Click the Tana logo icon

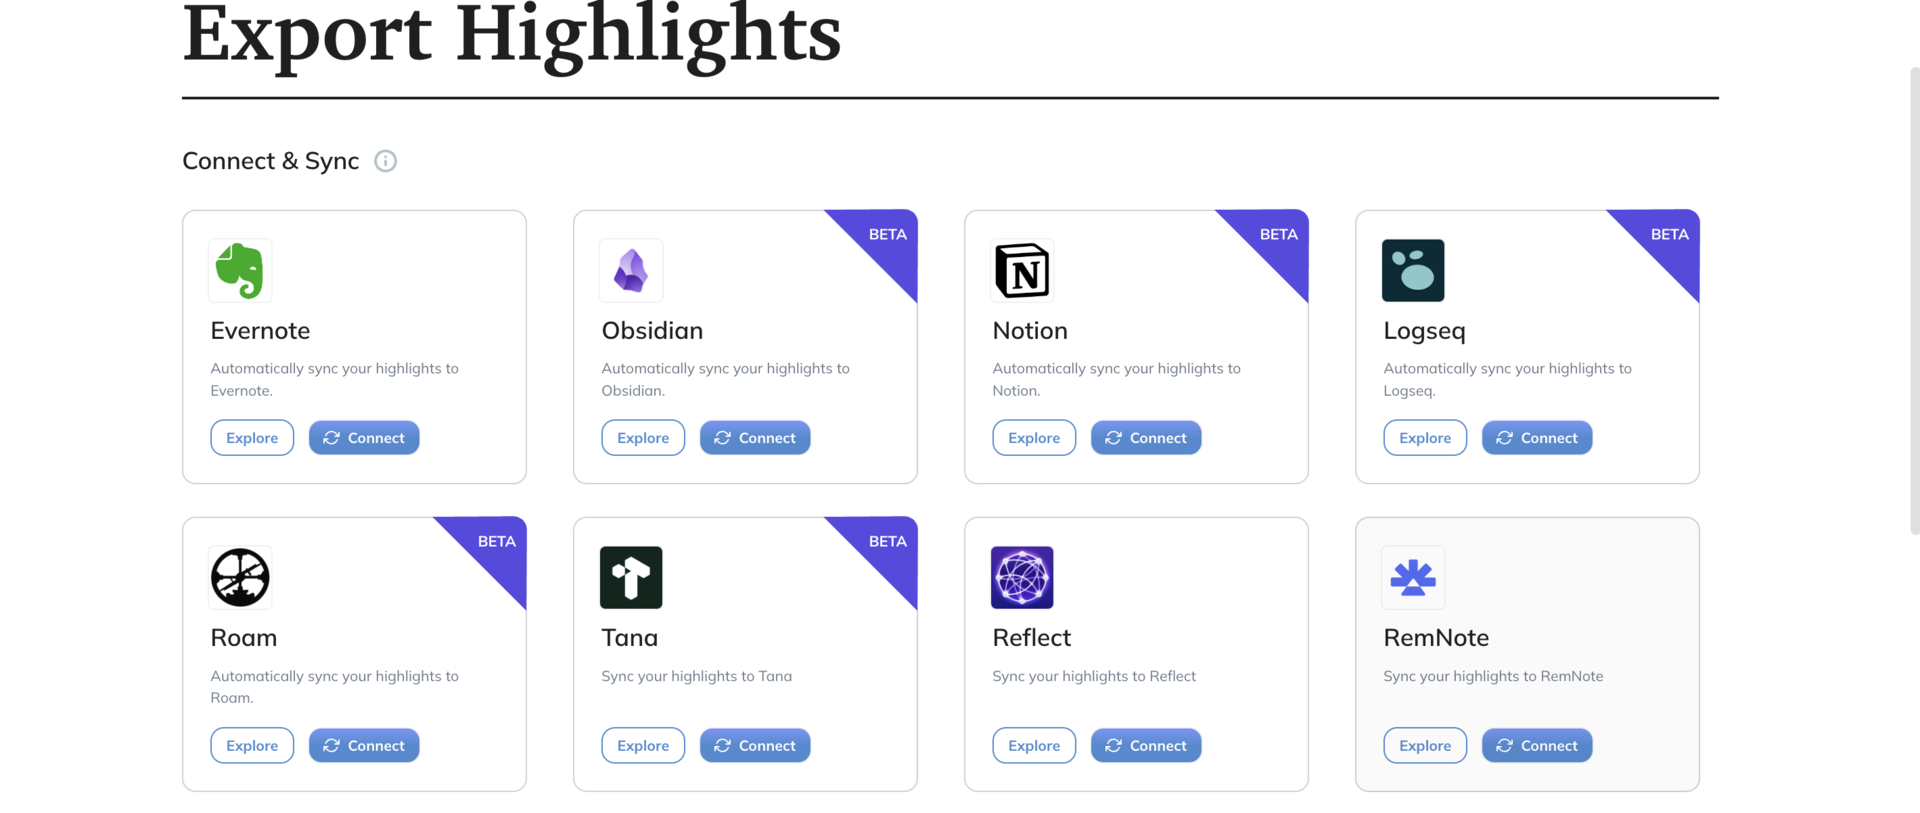pyautogui.click(x=631, y=577)
